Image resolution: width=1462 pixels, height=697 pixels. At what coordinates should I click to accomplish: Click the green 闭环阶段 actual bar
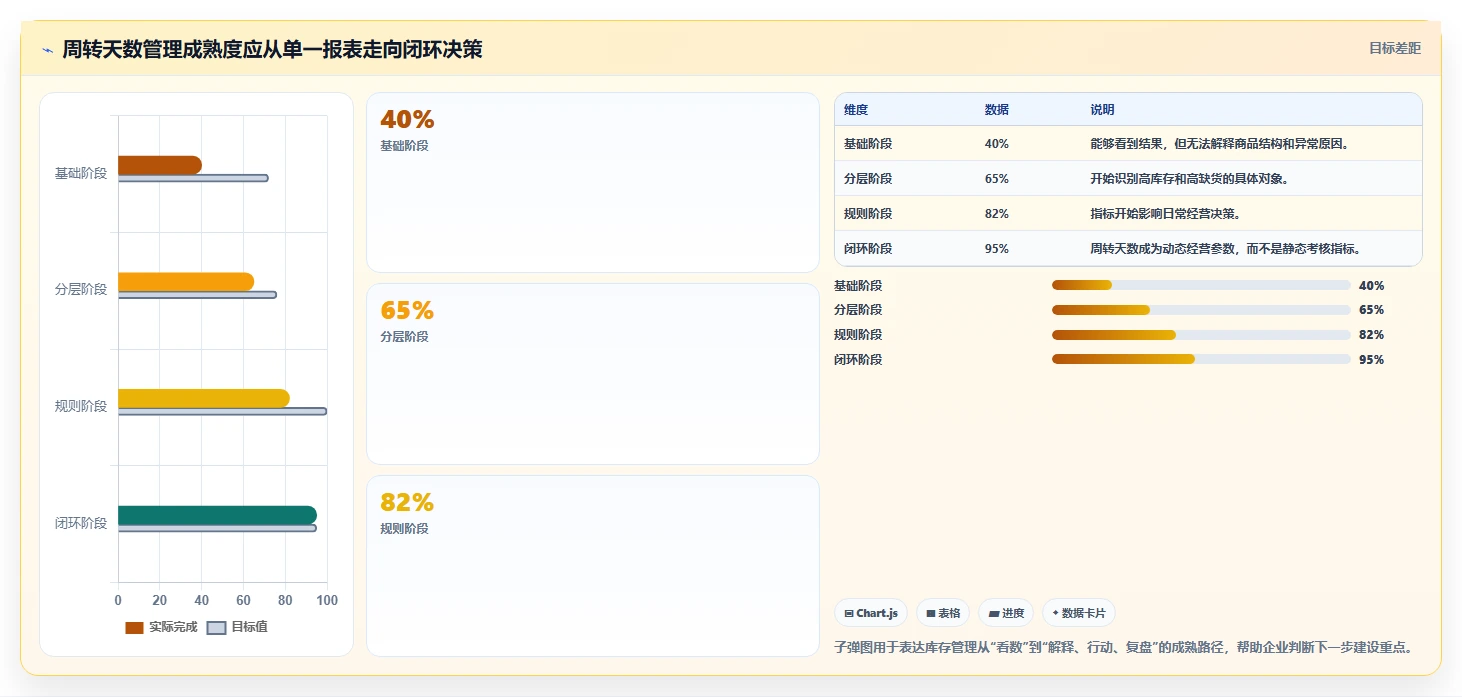tap(217, 515)
